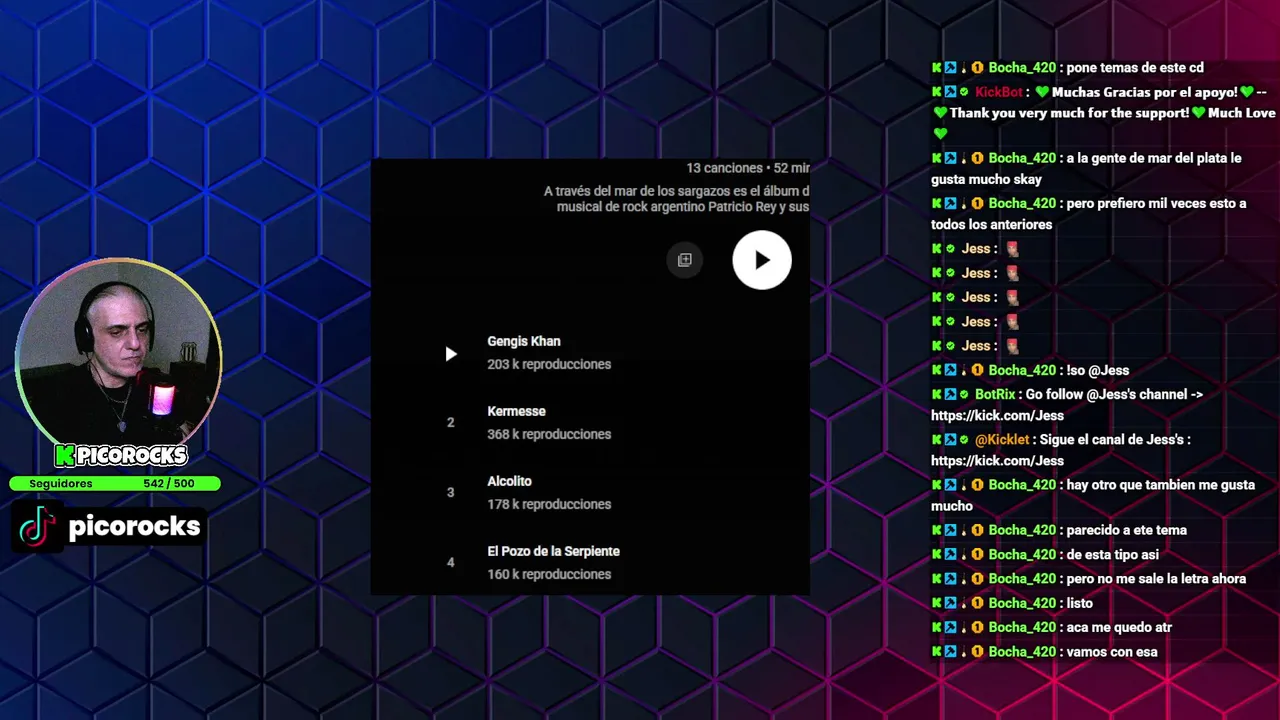Click track number 2

[x=451, y=422]
